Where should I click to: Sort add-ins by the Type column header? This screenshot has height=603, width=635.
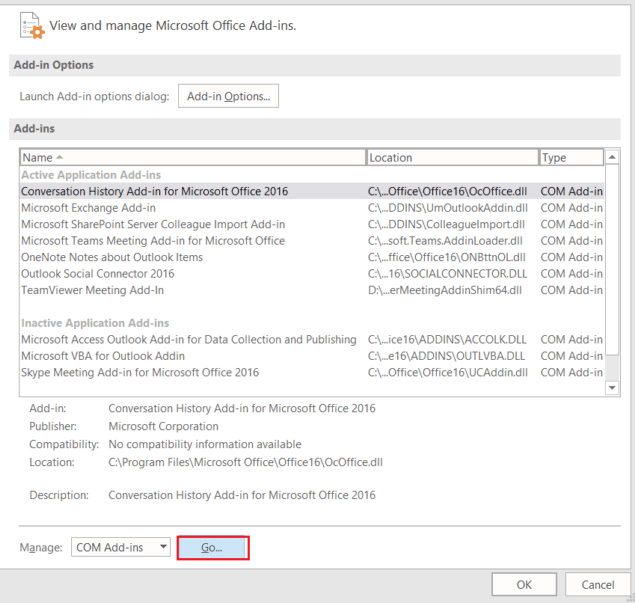tap(571, 158)
